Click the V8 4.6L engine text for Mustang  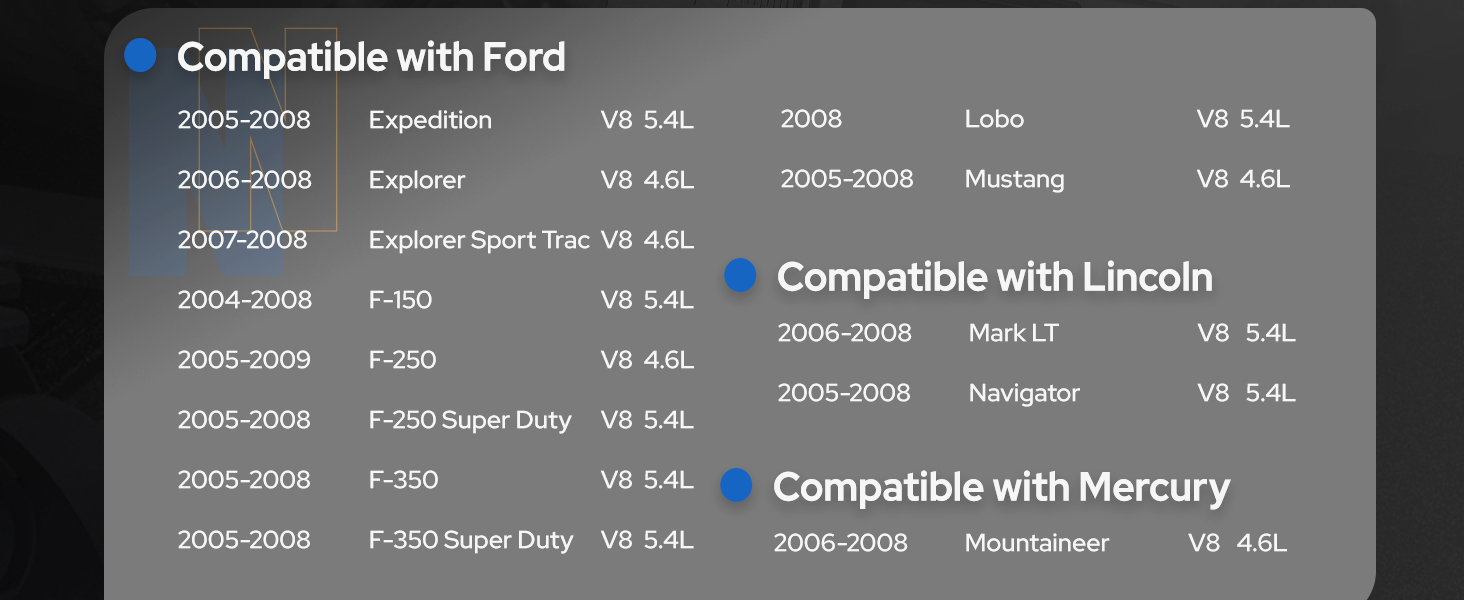click(x=1243, y=179)
